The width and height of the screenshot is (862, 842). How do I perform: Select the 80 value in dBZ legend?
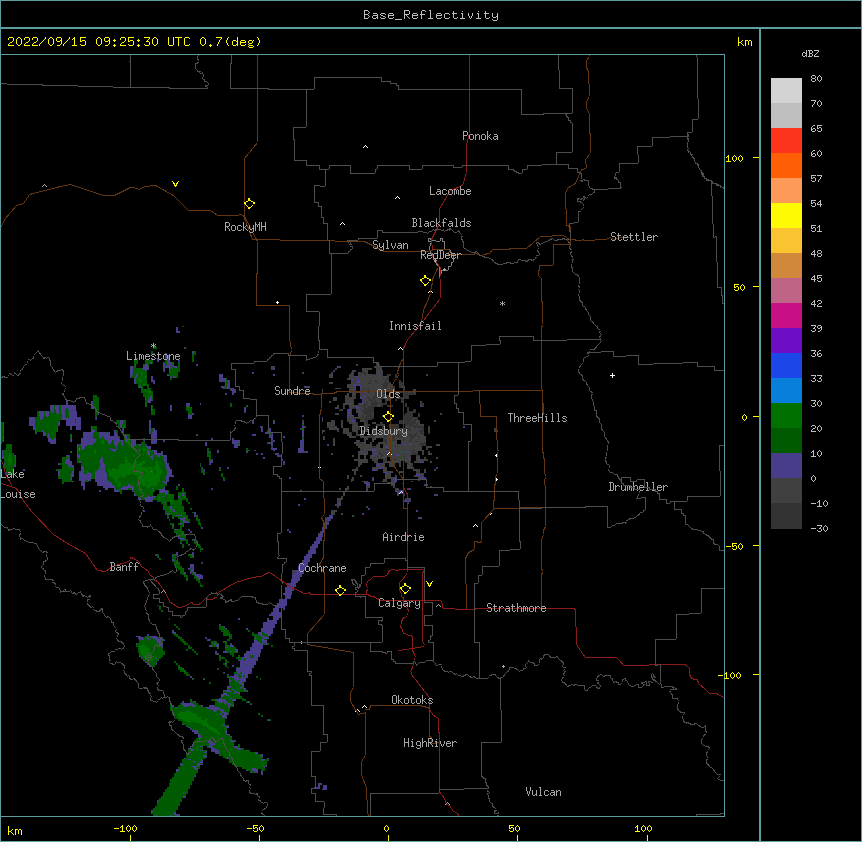pos(816,79)
